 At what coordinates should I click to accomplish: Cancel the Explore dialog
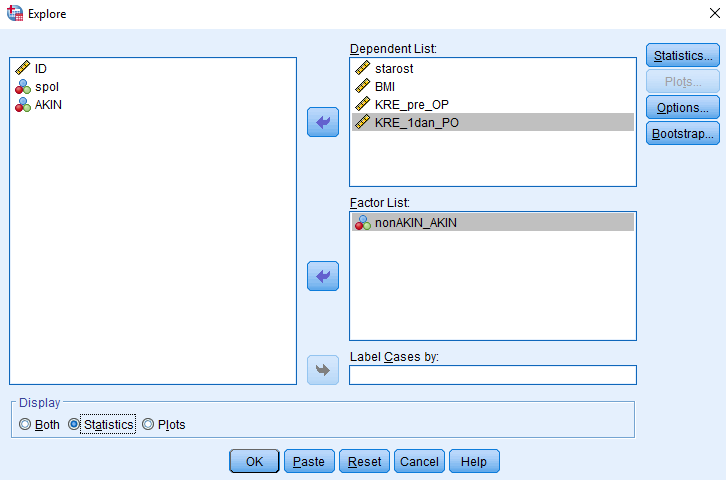(x=419, y=461)
